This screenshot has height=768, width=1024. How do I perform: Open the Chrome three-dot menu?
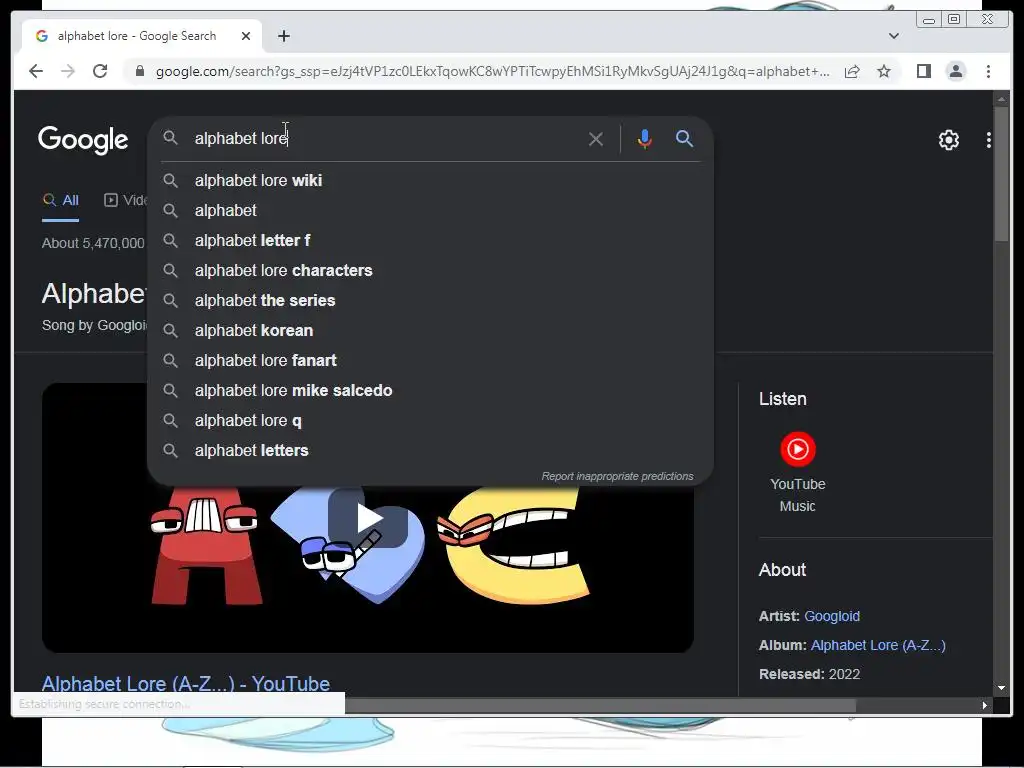(x=988, y=71)
